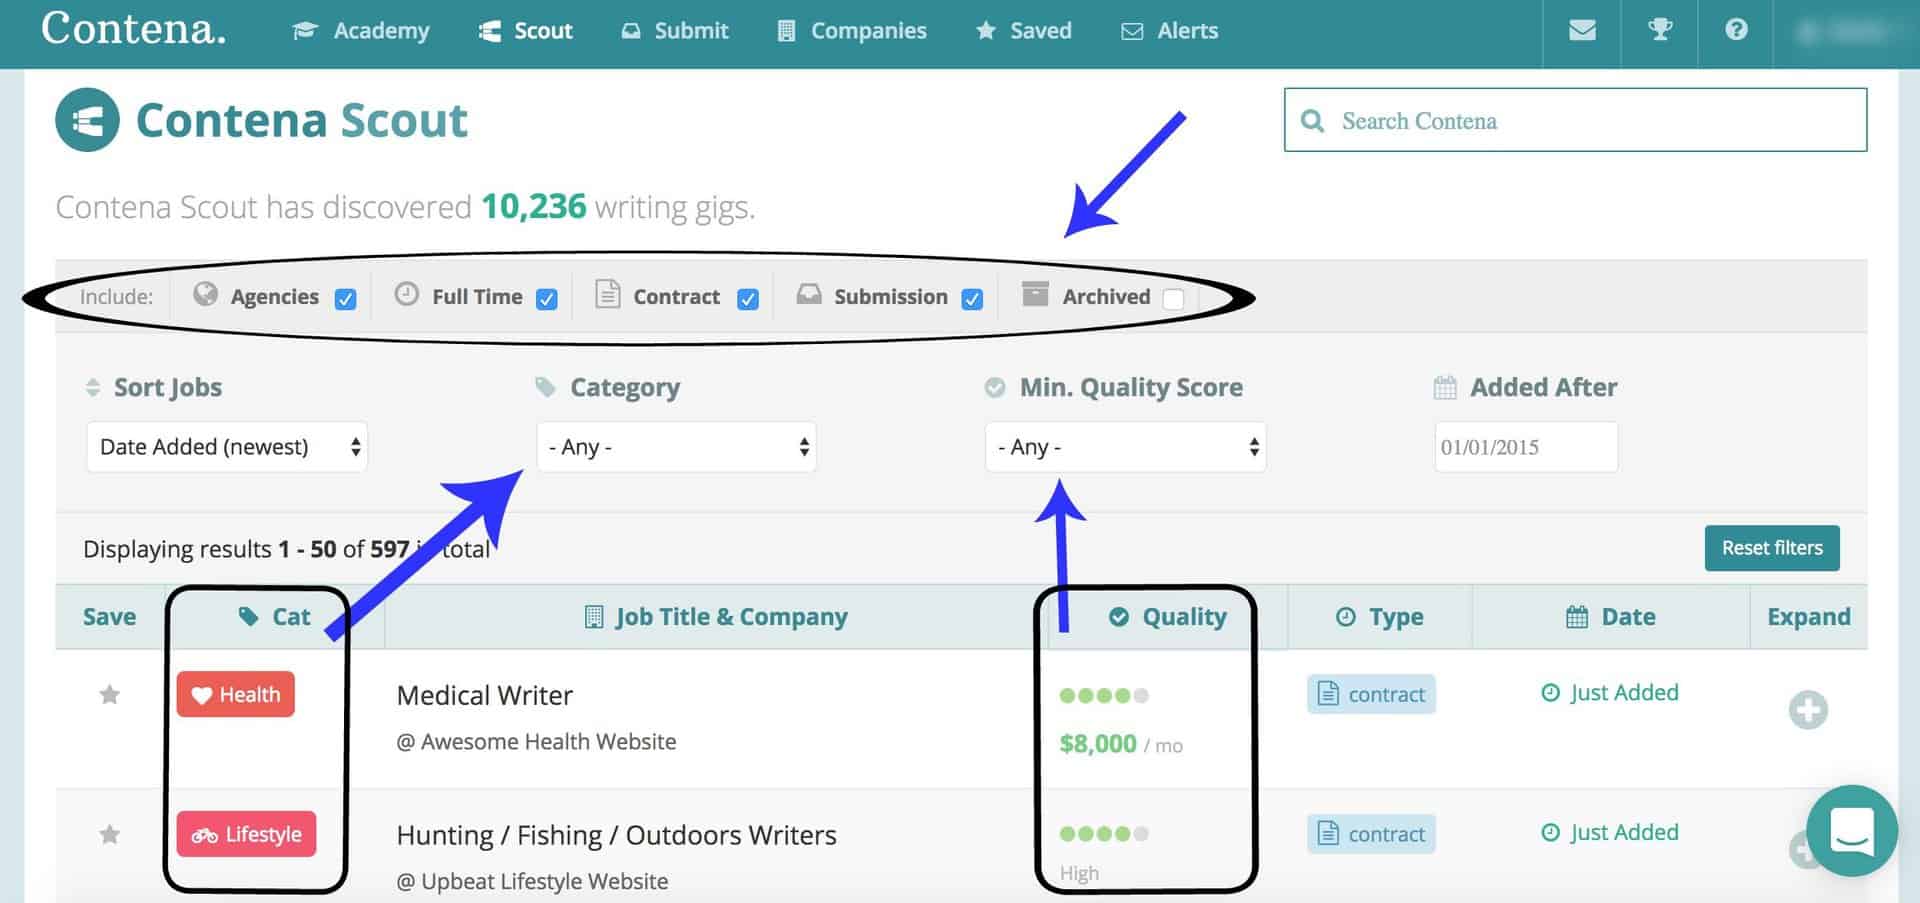The height and width of the screenshot is (903, 1920).
Task: Open Hunting / Fishing / Outdoors Writers job
Action: pos(616,835)
